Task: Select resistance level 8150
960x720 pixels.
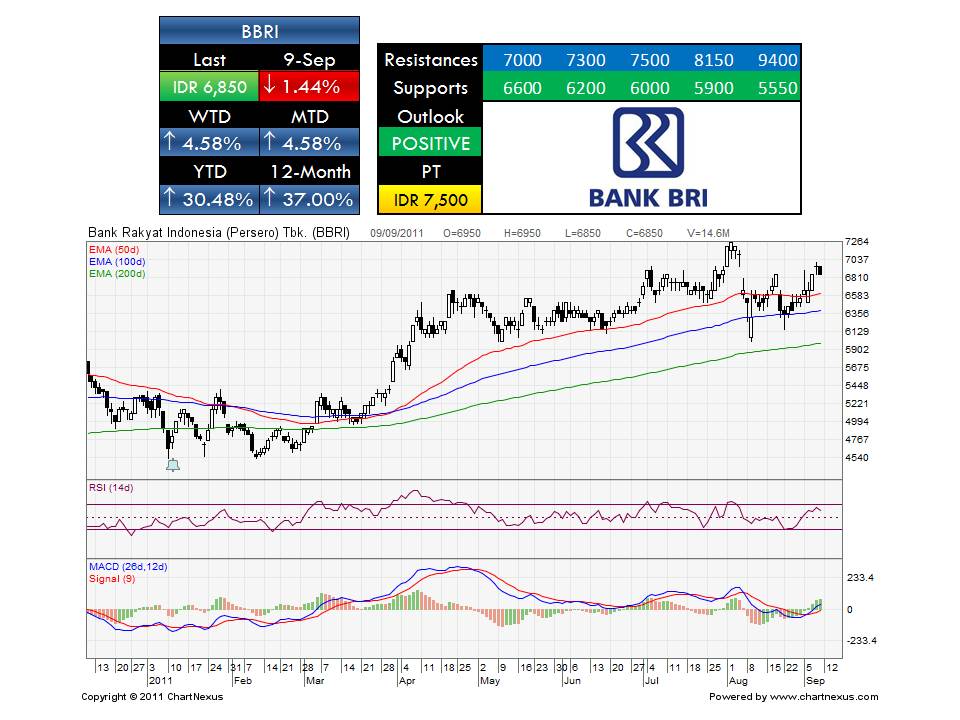Action: pyautogui.click(x=713, y=60)
